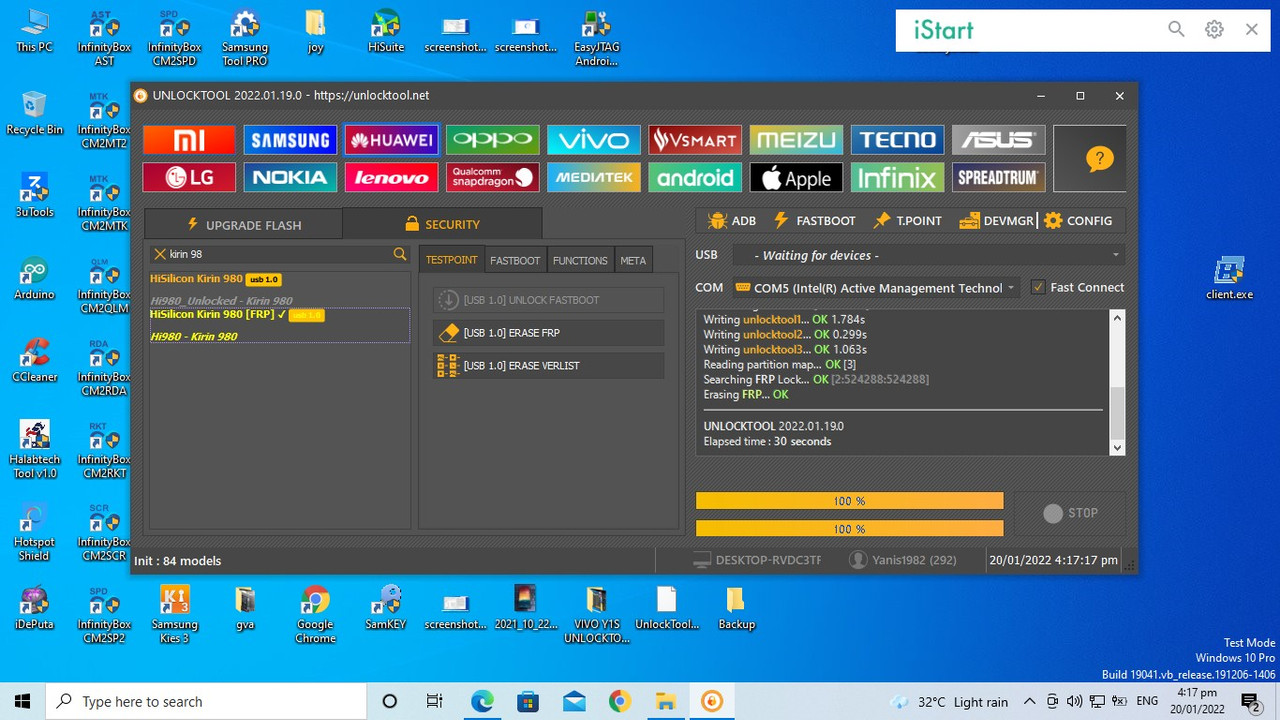
Task: Select the Tecno brand icon
Action: pyautogui.click(x=897, y=140)
